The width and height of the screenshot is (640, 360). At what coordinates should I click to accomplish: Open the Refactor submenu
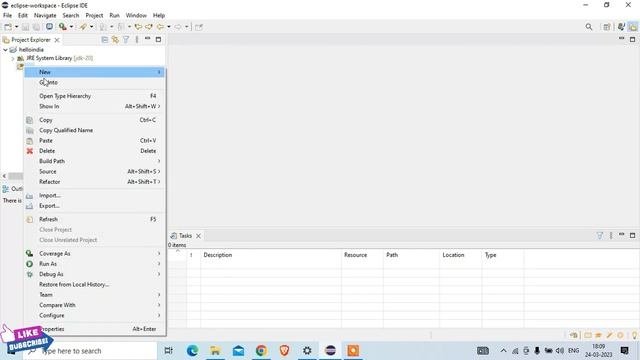coord(94,182)
